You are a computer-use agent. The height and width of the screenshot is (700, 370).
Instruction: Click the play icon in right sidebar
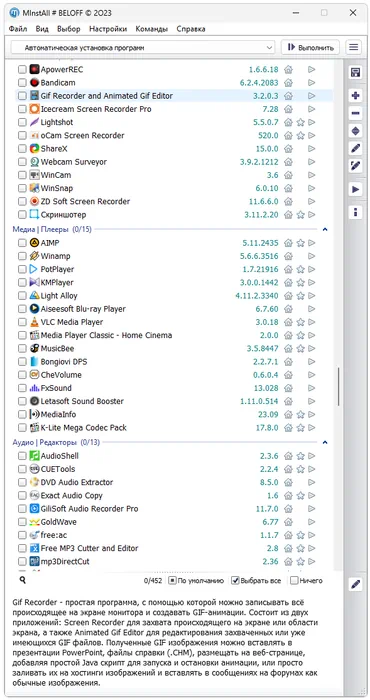[x=355, y=190]
